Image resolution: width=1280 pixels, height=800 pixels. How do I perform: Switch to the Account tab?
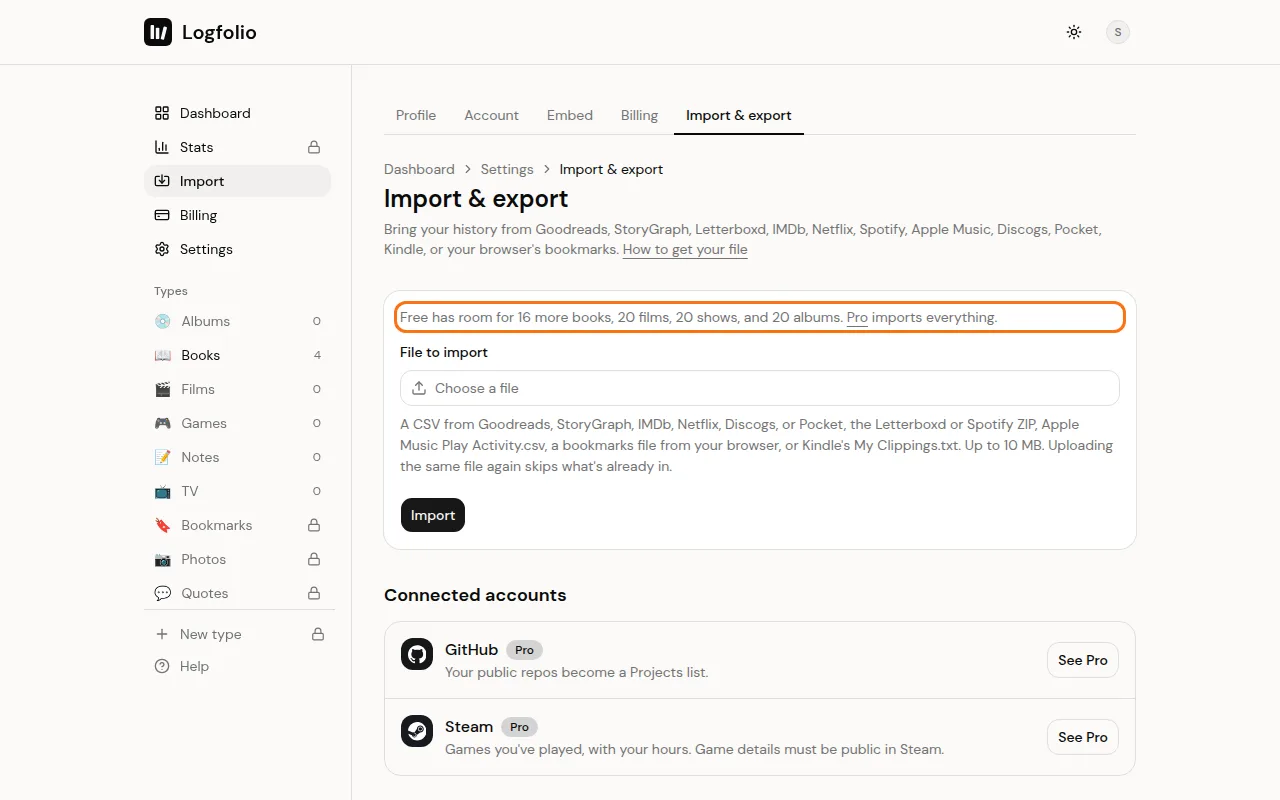(x=491, y=115)
